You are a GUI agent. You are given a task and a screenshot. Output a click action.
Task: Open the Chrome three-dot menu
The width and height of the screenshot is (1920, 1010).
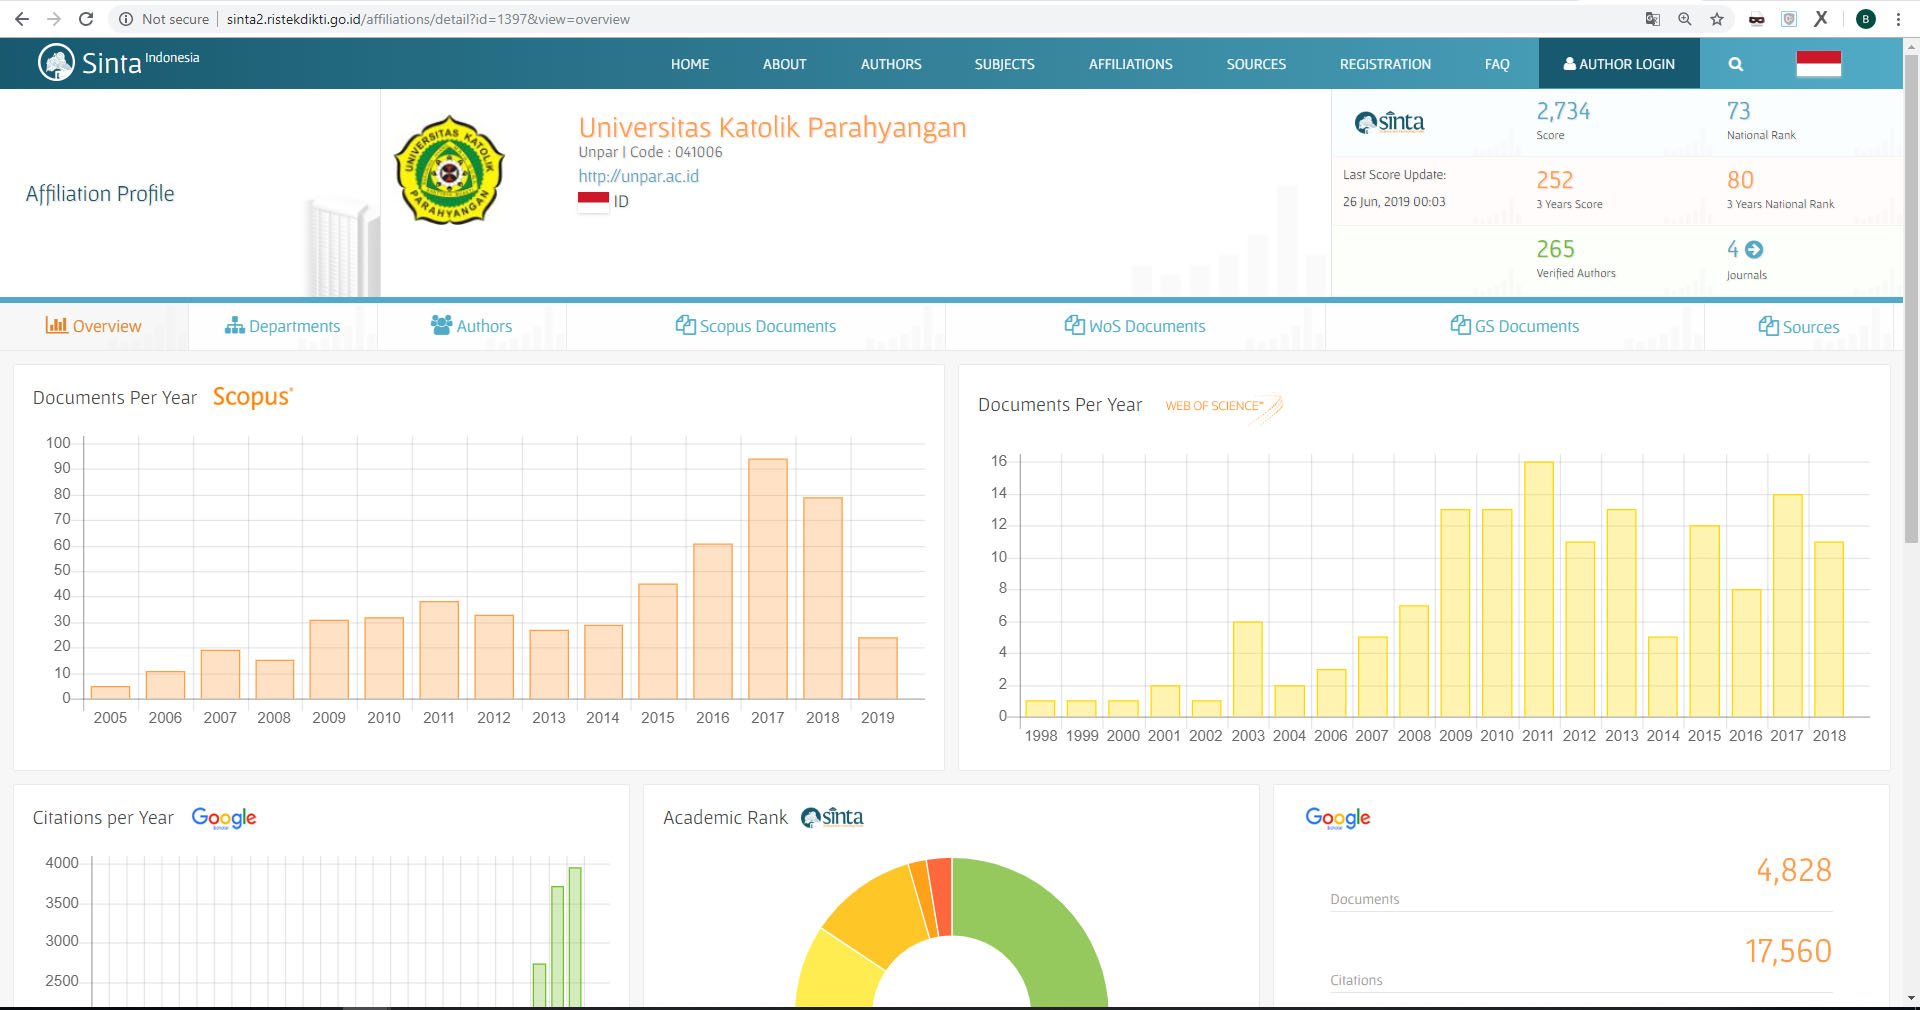pyautogui.click(x=1898, y=19)
